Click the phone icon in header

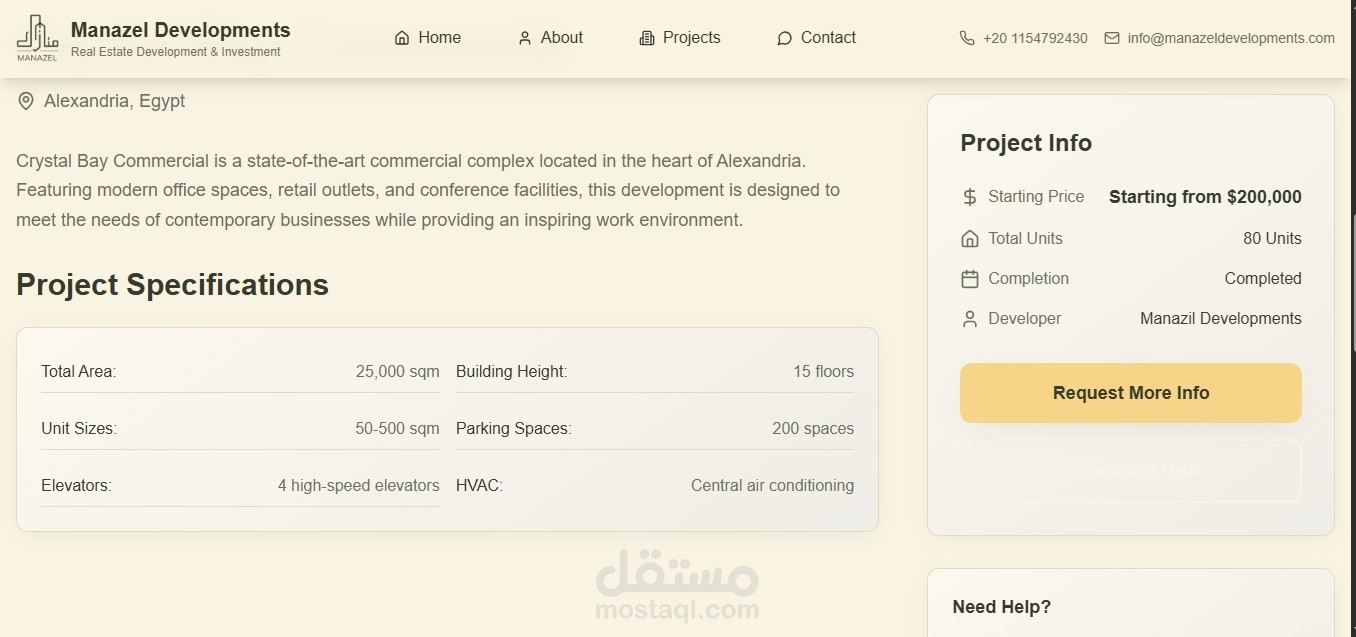pos(967,38)
